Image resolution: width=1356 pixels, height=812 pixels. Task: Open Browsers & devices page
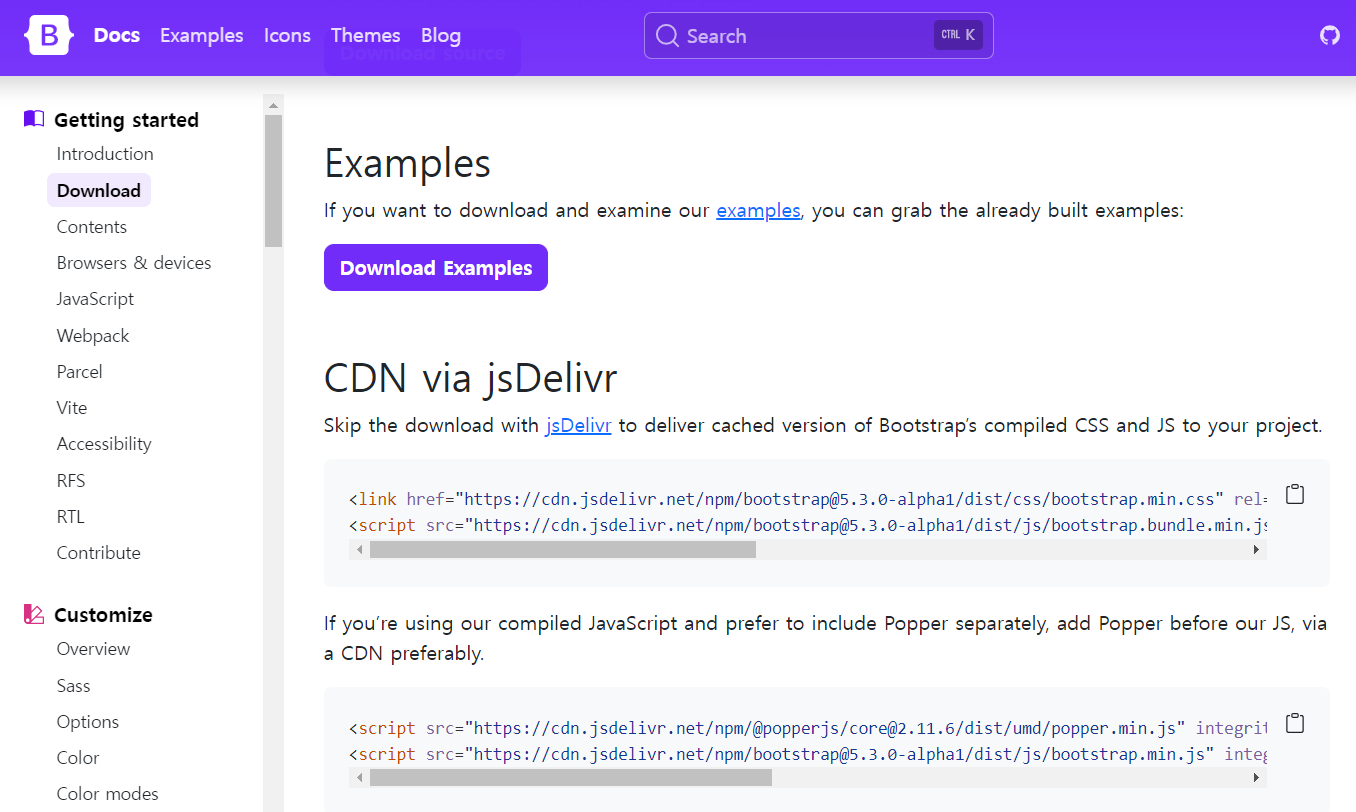point(134,263)
